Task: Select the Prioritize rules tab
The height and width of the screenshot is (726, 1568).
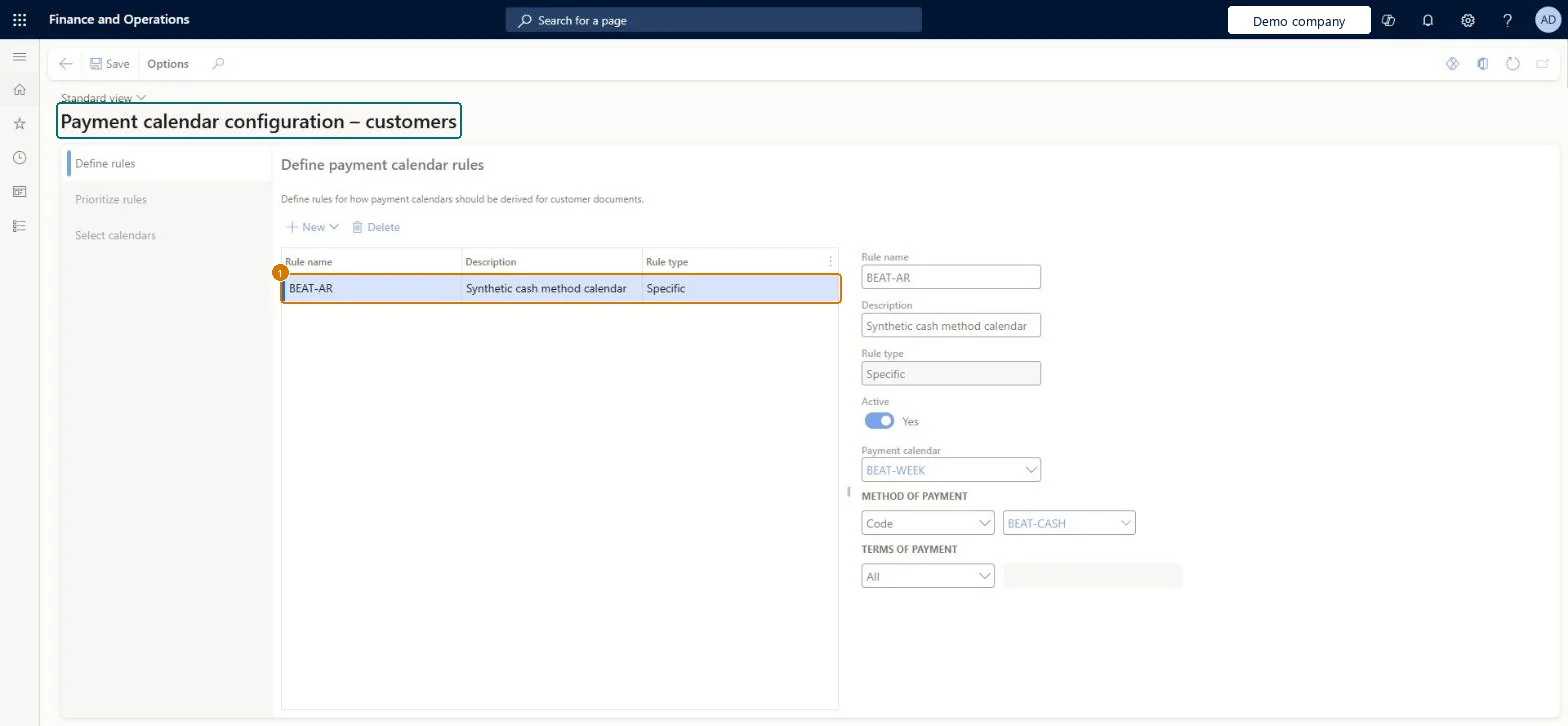Action: pos(168,199)
